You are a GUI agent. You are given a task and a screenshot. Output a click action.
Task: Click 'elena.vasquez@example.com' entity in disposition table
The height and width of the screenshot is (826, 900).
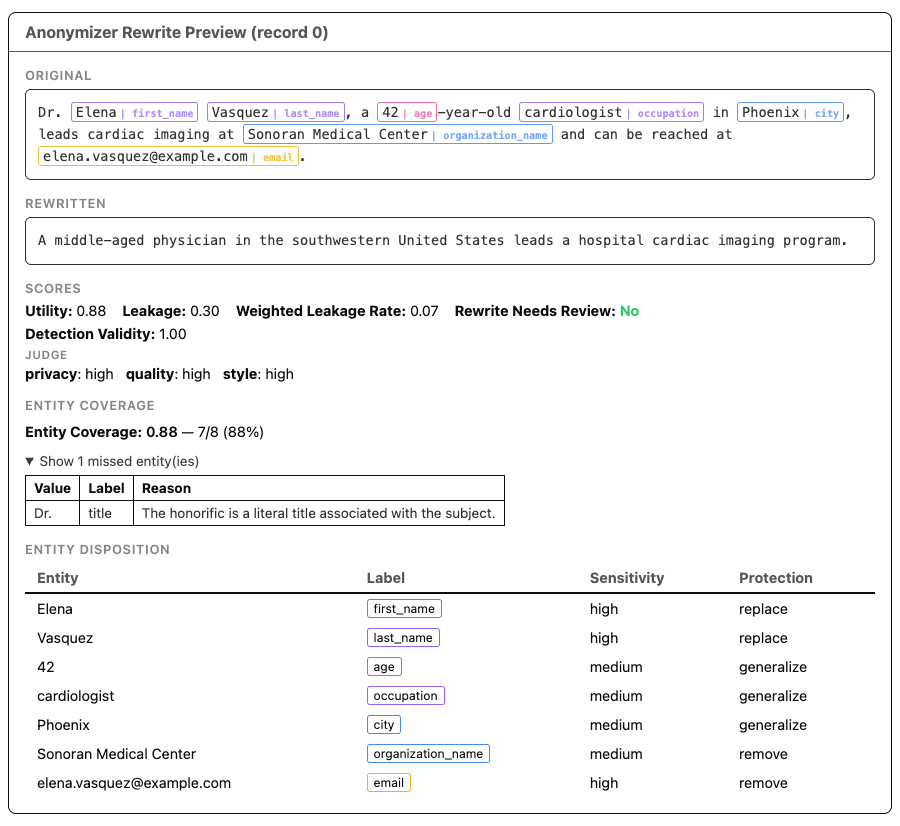(x=134, y=783)
